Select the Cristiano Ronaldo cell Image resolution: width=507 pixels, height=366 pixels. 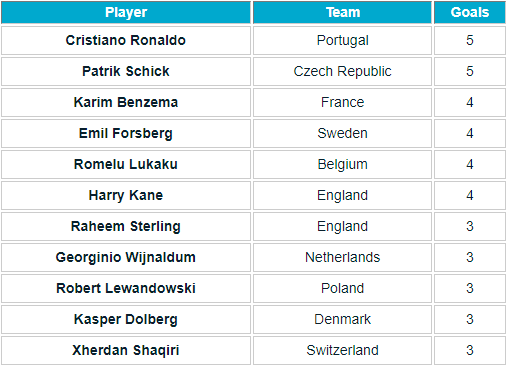(x=126, y=40)
